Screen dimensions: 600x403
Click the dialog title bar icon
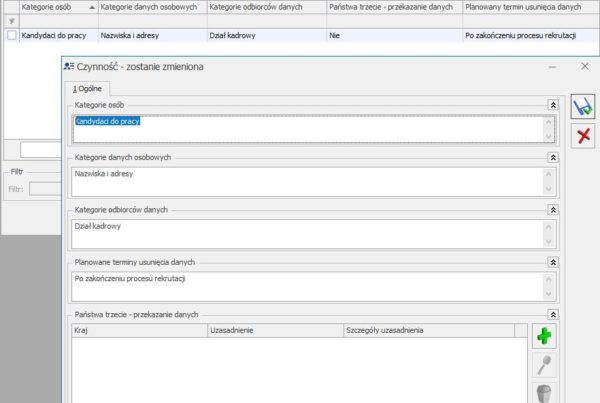(x=68, y=65)
